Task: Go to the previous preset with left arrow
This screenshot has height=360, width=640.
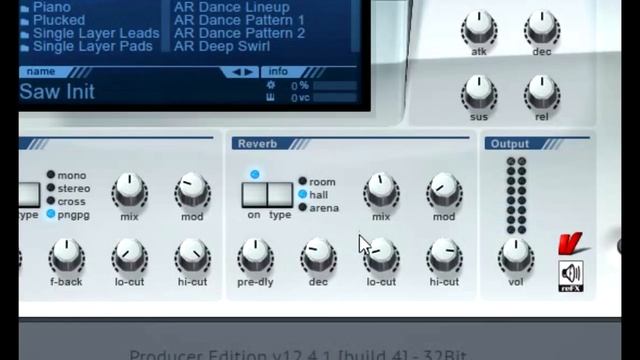Action: [236, 72]
